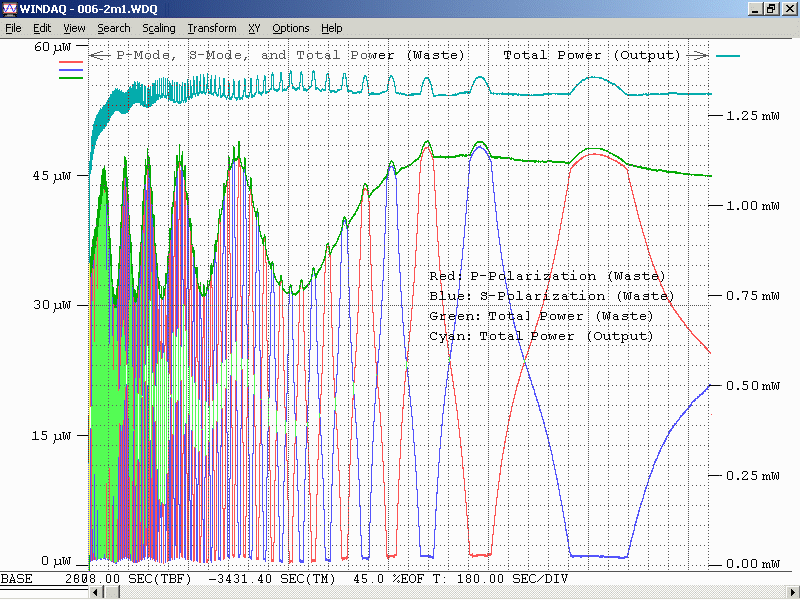Image resolution: width=800 pixels, height=600 pixels.
Task: Click the green legend line at top left
Action: (x=72, y=76)
